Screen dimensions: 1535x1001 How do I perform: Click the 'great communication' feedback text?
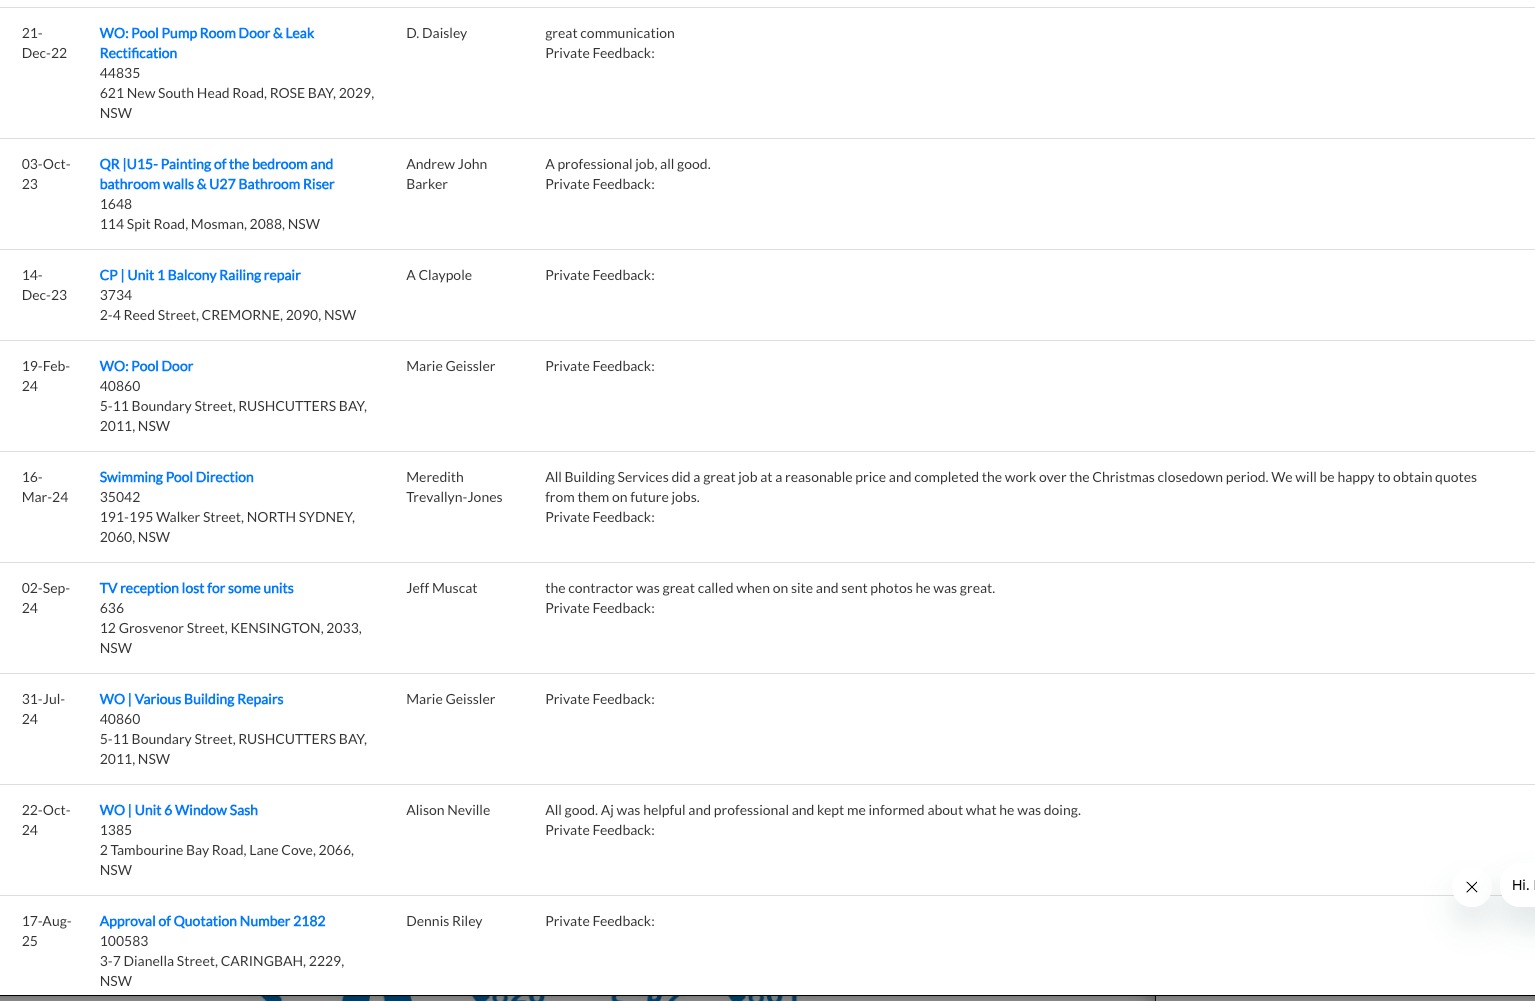pyautogui.click(x=610, y=33)
